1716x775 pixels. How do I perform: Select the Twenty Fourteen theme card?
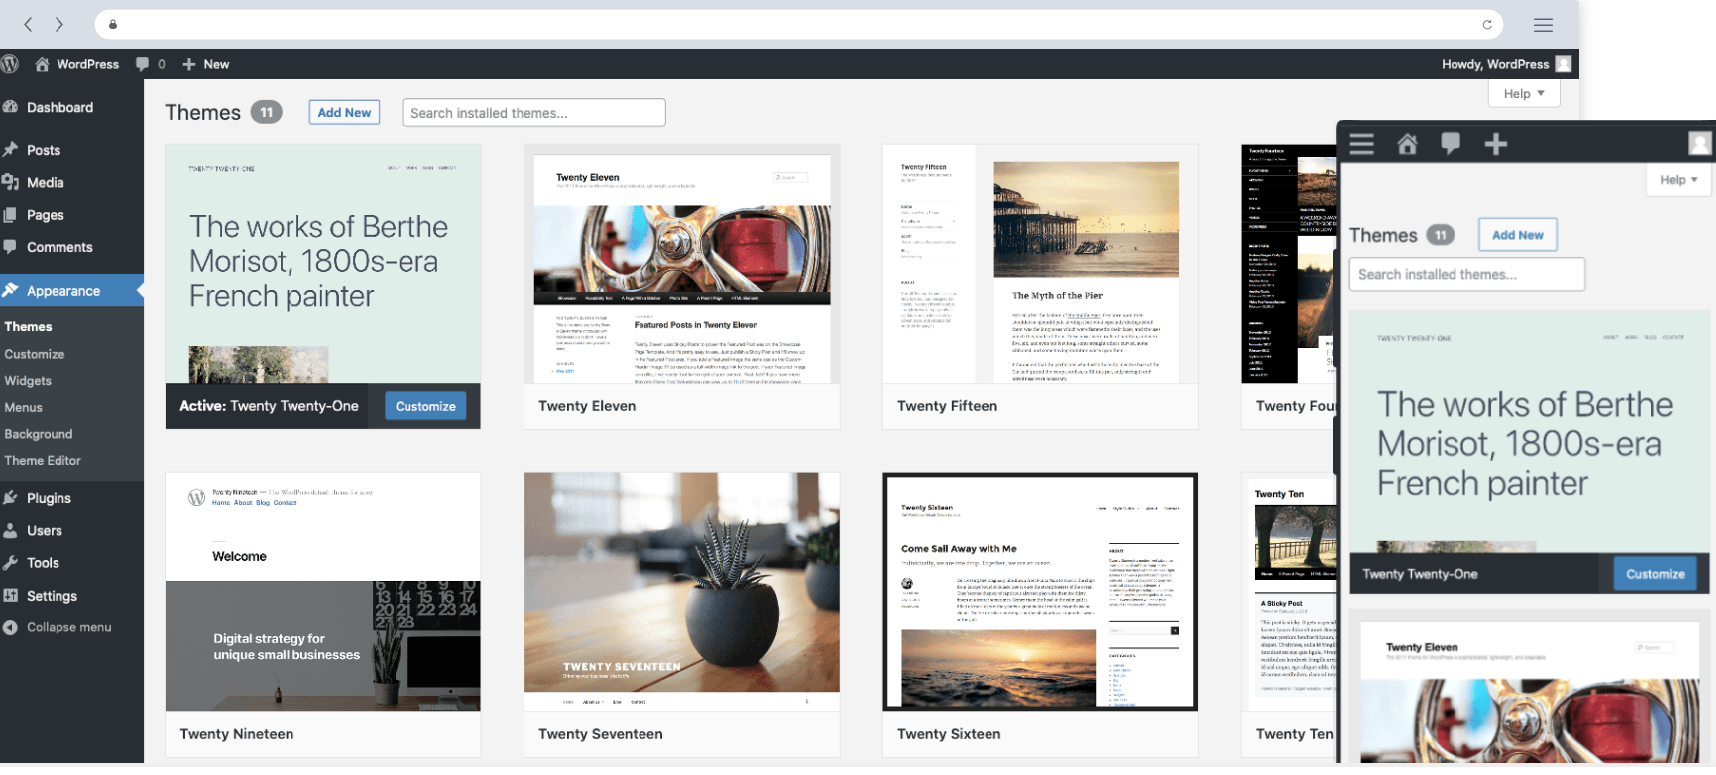[1289, 287]
